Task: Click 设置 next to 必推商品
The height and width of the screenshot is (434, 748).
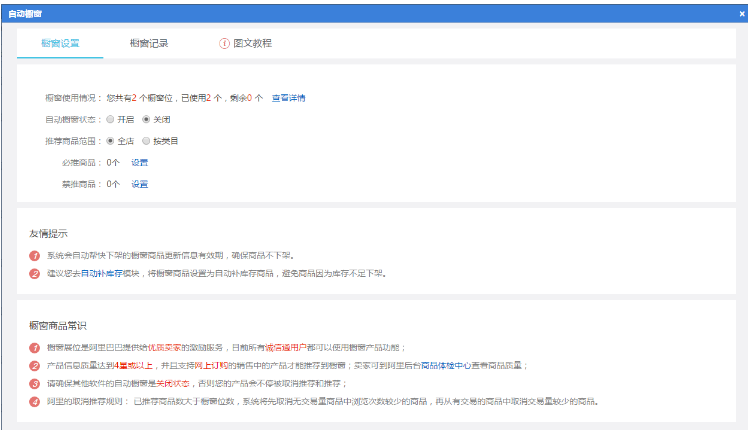Action: [139, 162]
